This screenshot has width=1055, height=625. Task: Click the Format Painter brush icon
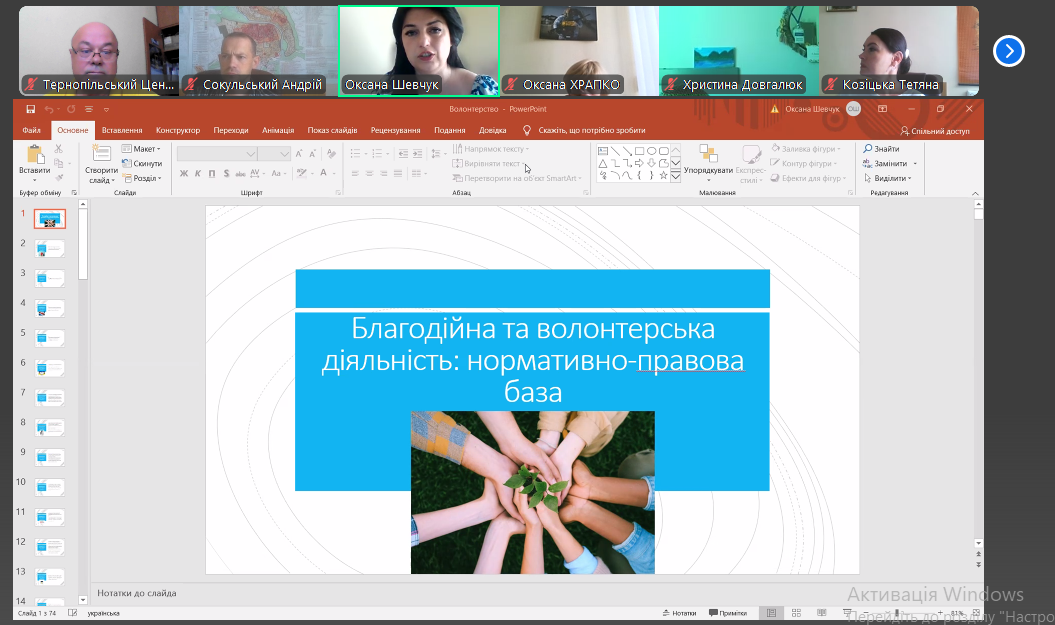(59, 178)
